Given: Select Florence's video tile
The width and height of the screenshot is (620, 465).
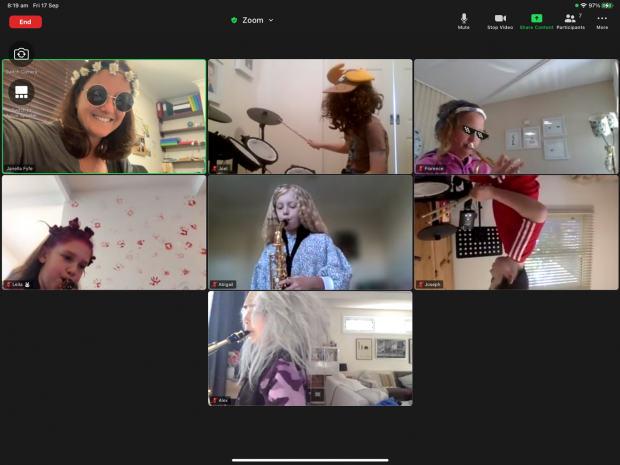Looking at the screenshot, I should point(516,117).
